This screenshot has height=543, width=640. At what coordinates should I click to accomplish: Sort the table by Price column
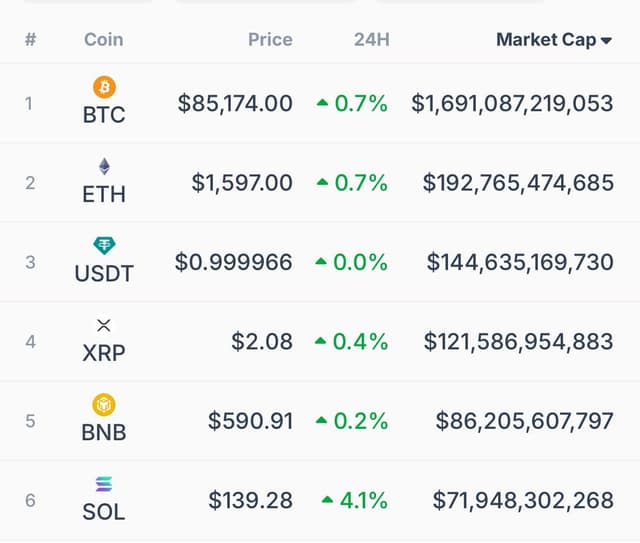pos(270,40)
